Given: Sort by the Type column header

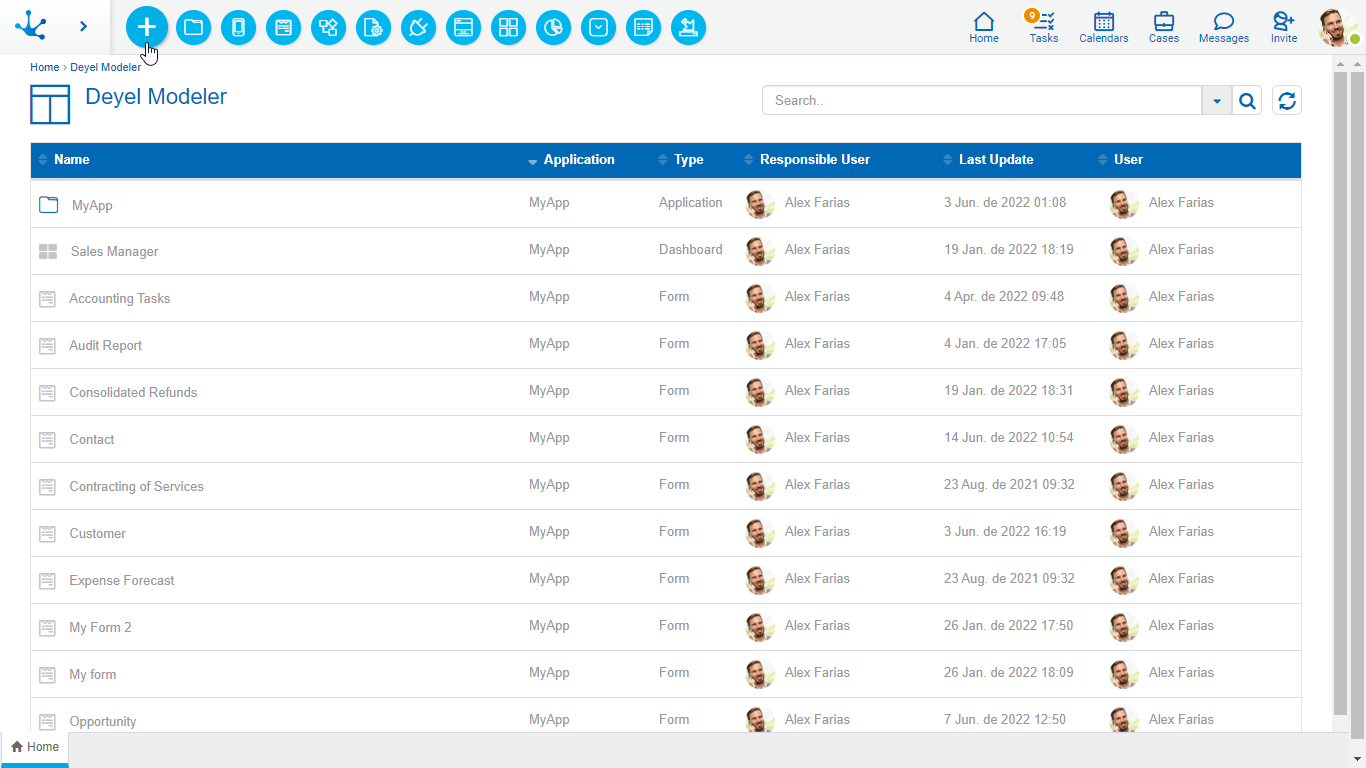Looking at the screenshot, I should 688,160.
